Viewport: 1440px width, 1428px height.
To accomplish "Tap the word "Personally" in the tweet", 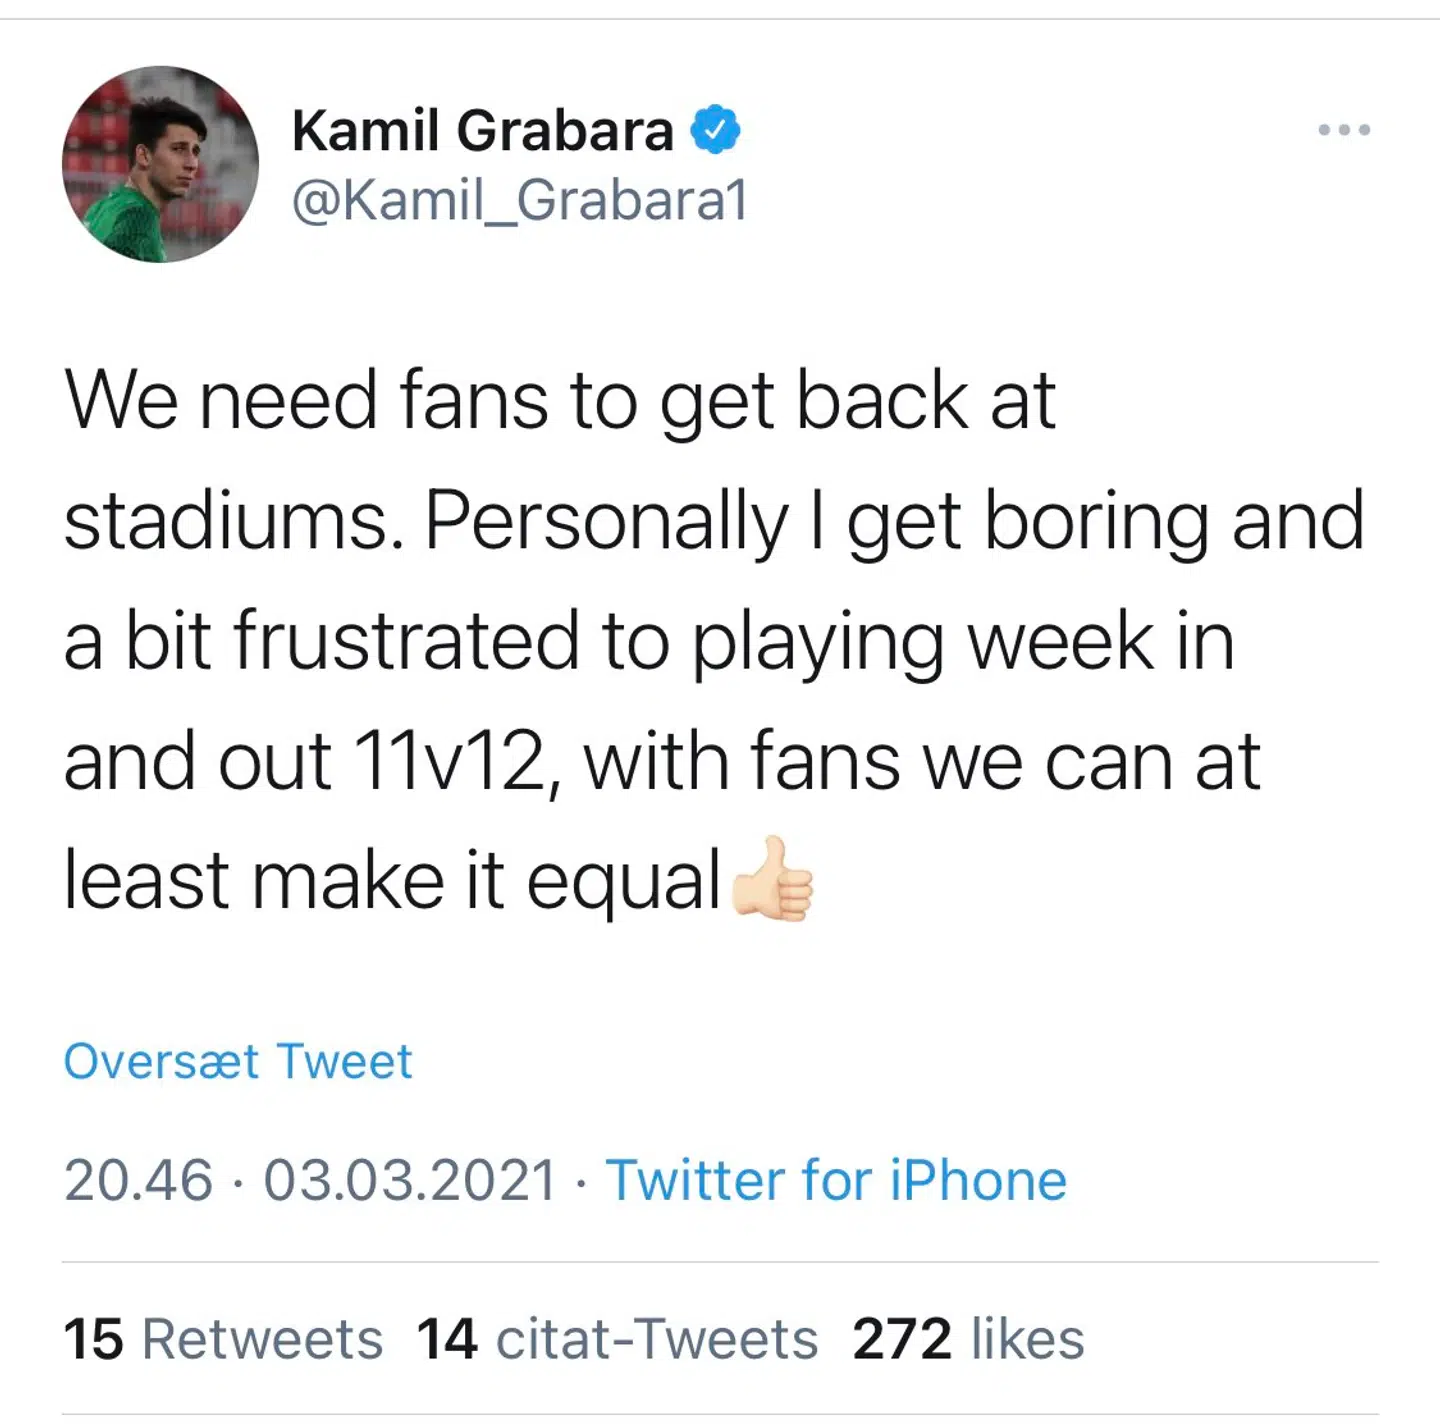I will tap(606, 521).
